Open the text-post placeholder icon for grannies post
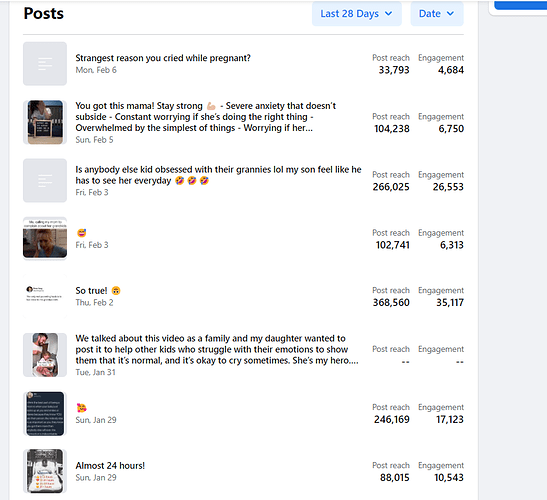This screenshot has height=500, width=547. (x=45, y=180)
